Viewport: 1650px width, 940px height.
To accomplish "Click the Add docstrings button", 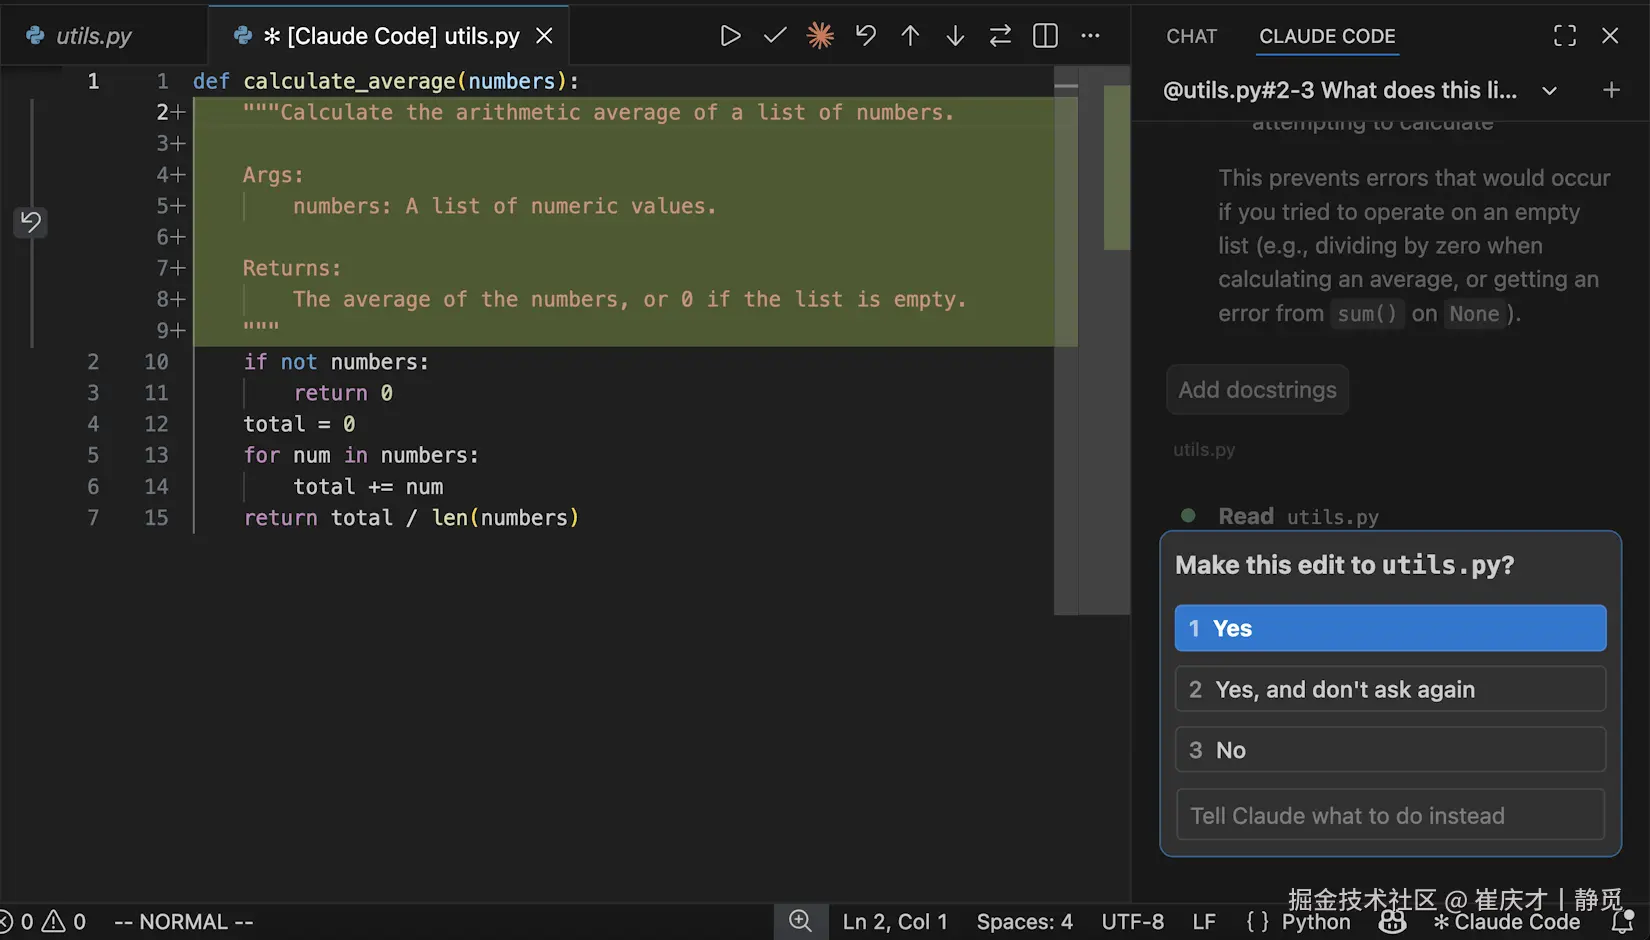I will pyautogui.click(x=1256, y=390).
